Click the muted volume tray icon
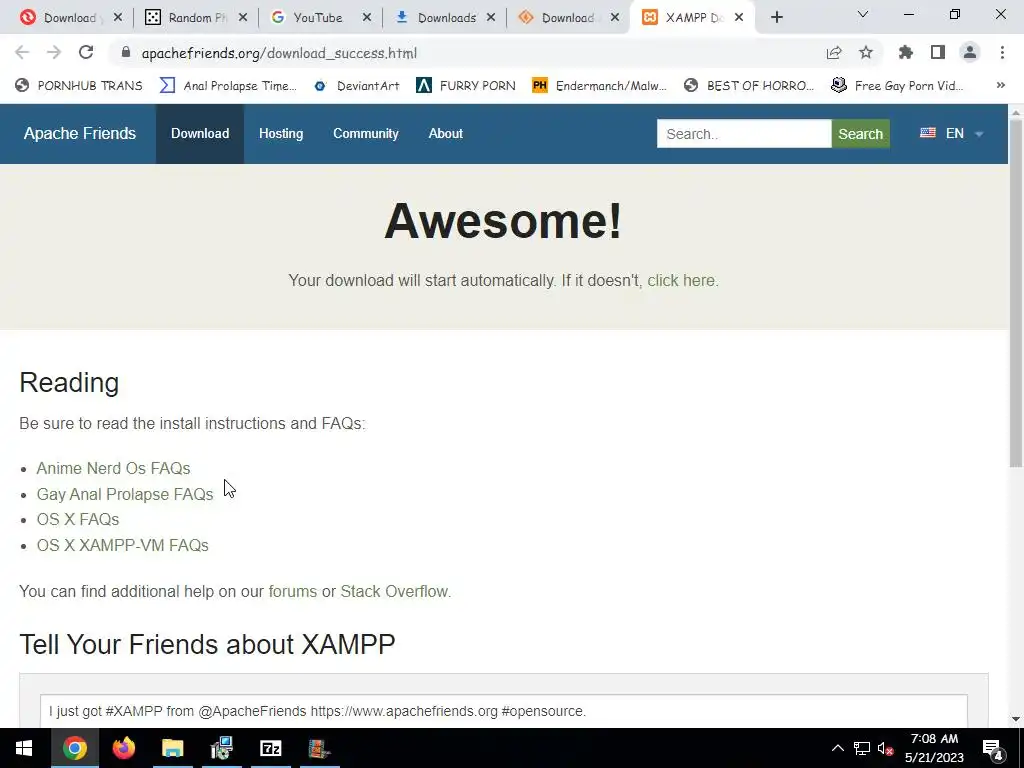Screen dimensions: 1024x768 pyautogui.click(x=886, y=748)
